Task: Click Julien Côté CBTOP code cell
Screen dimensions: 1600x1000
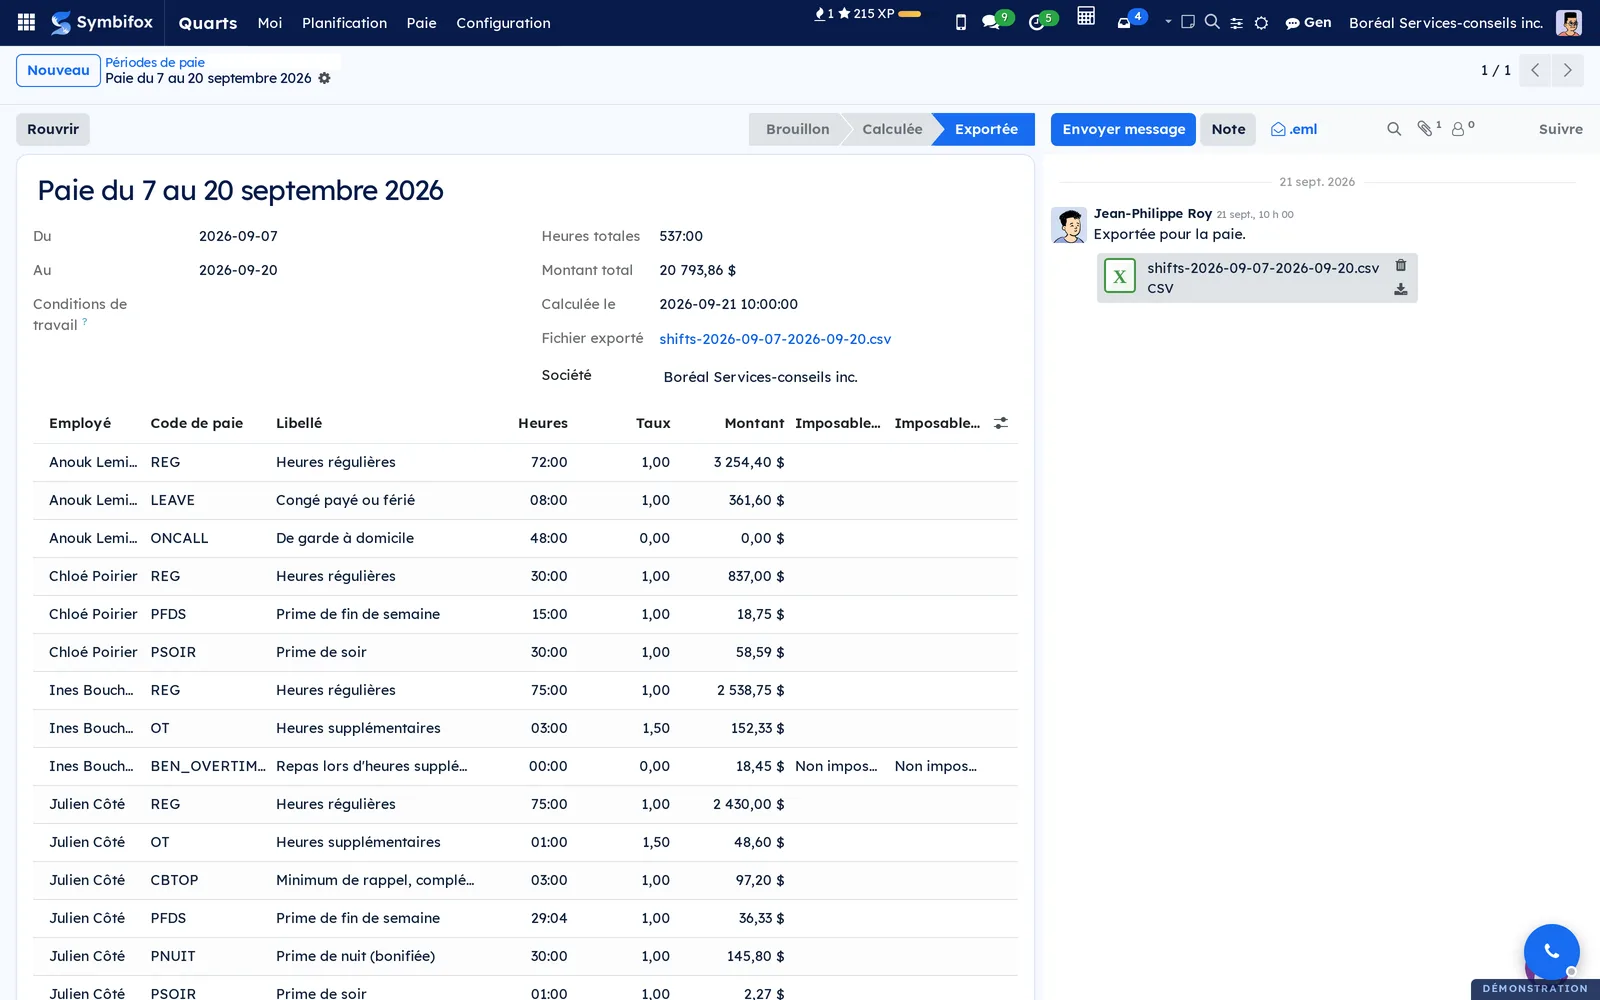Action: 174,880
